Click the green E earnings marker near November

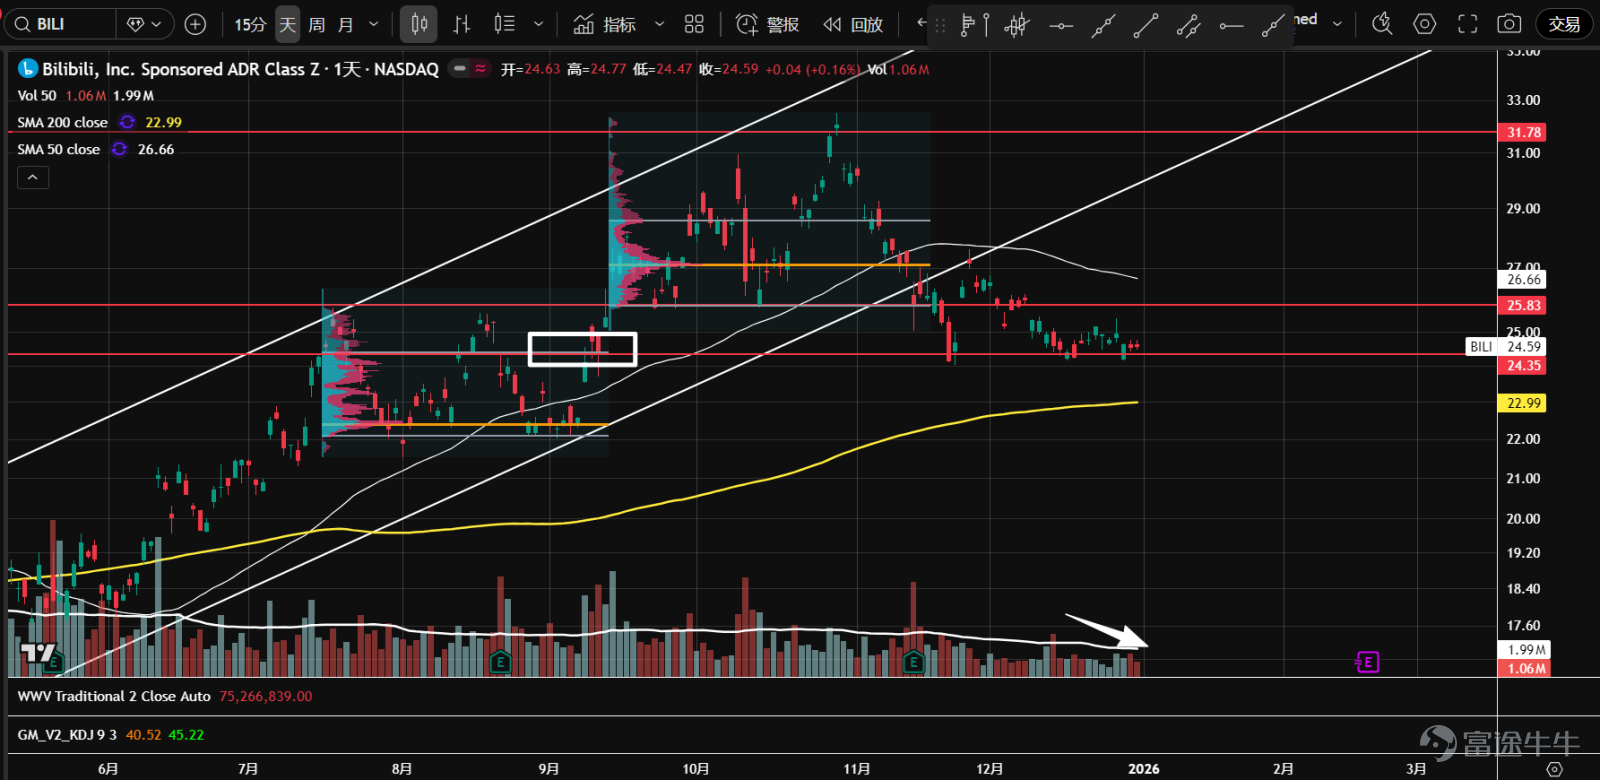[912, 662]
